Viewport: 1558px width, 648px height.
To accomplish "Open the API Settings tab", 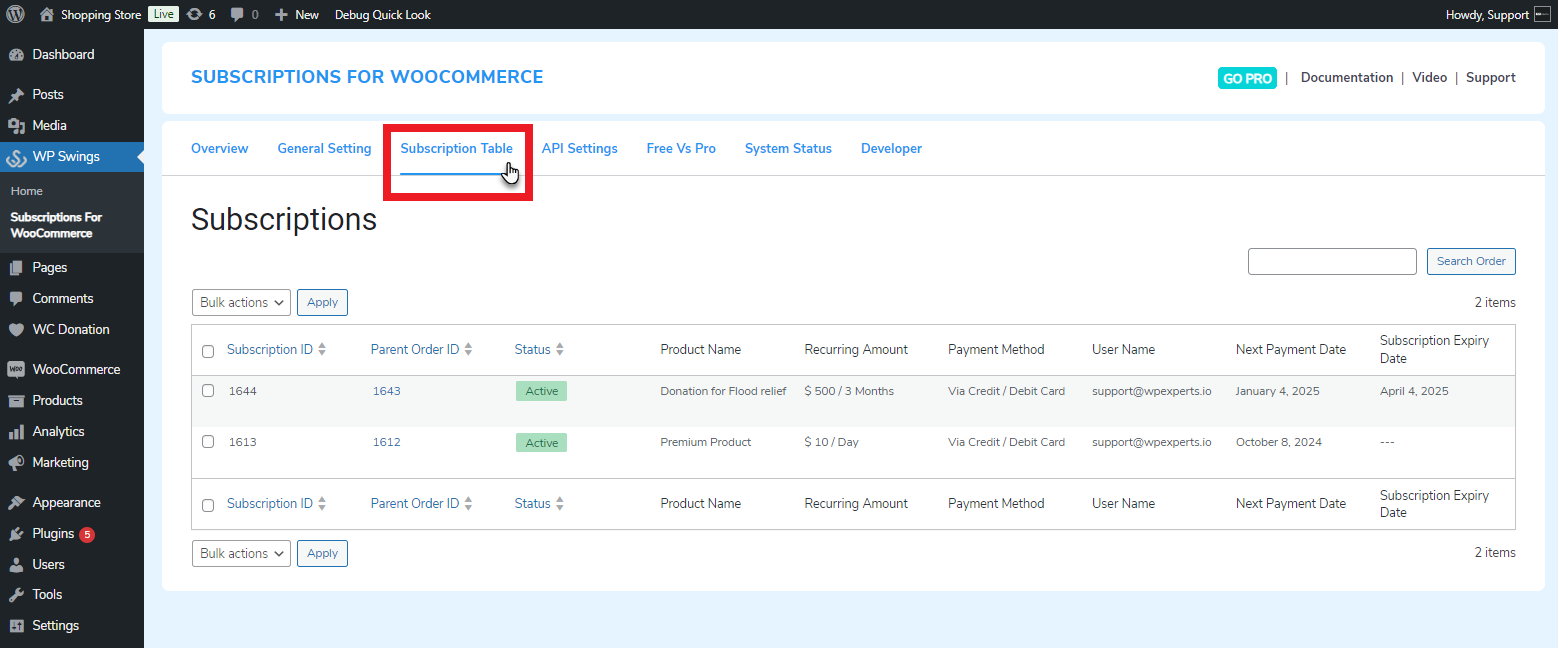I will (x=580, y=149).
